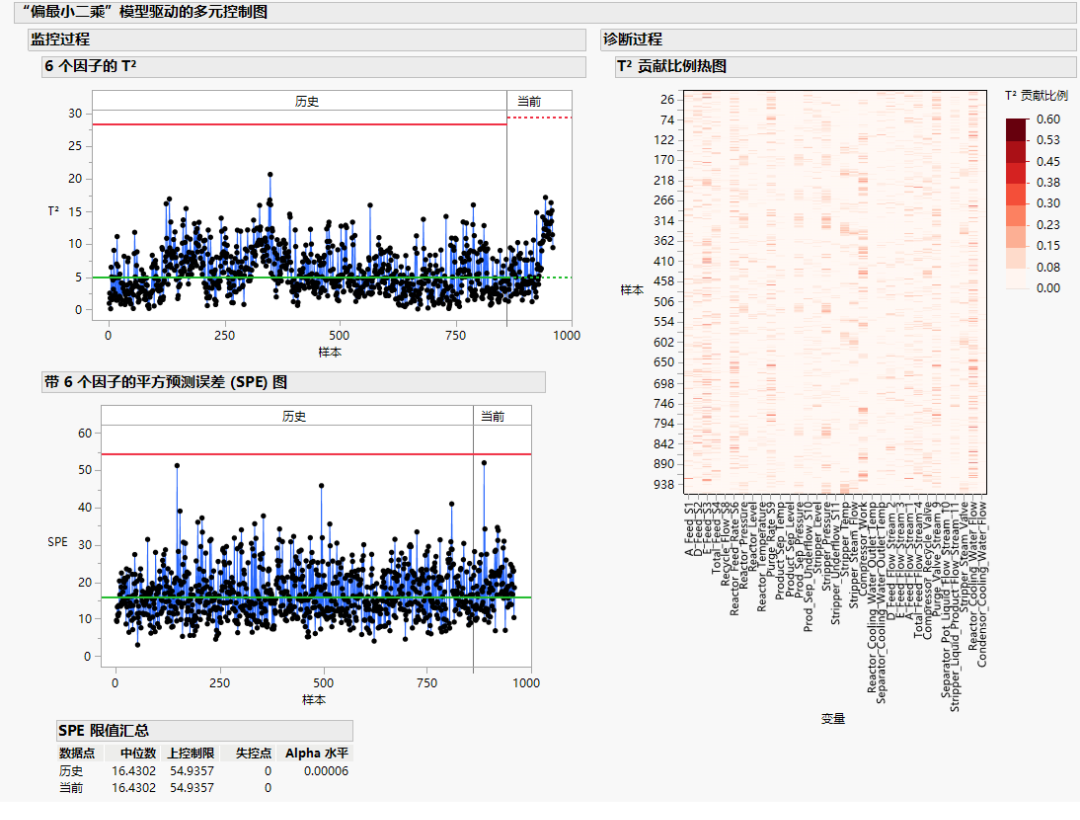Screen dimensions: 1080x820
Task: Select the 历史 row in SPE table
Action: point(204,770)
